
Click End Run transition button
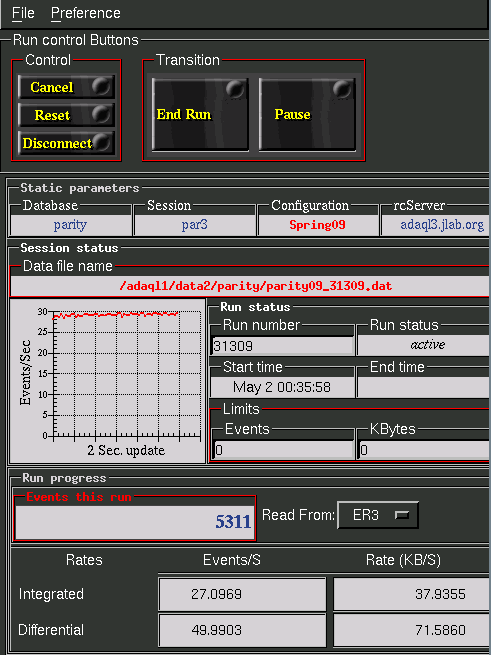200,114
